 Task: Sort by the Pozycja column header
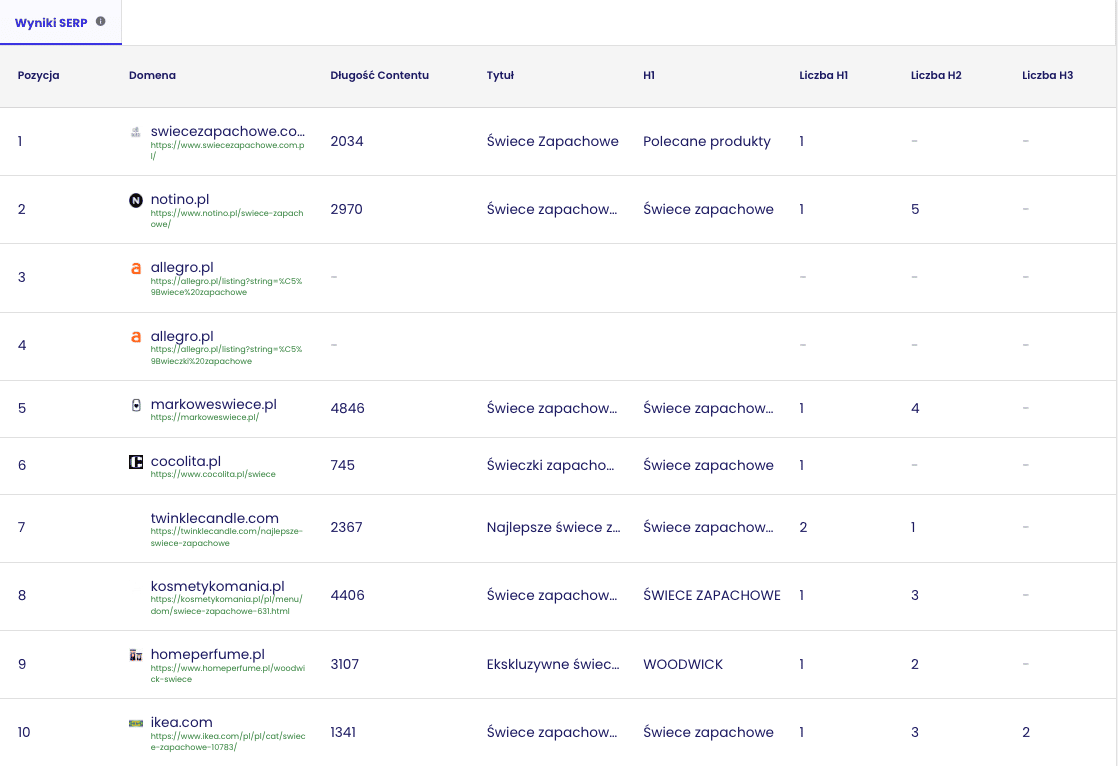[x=39, y=76]
